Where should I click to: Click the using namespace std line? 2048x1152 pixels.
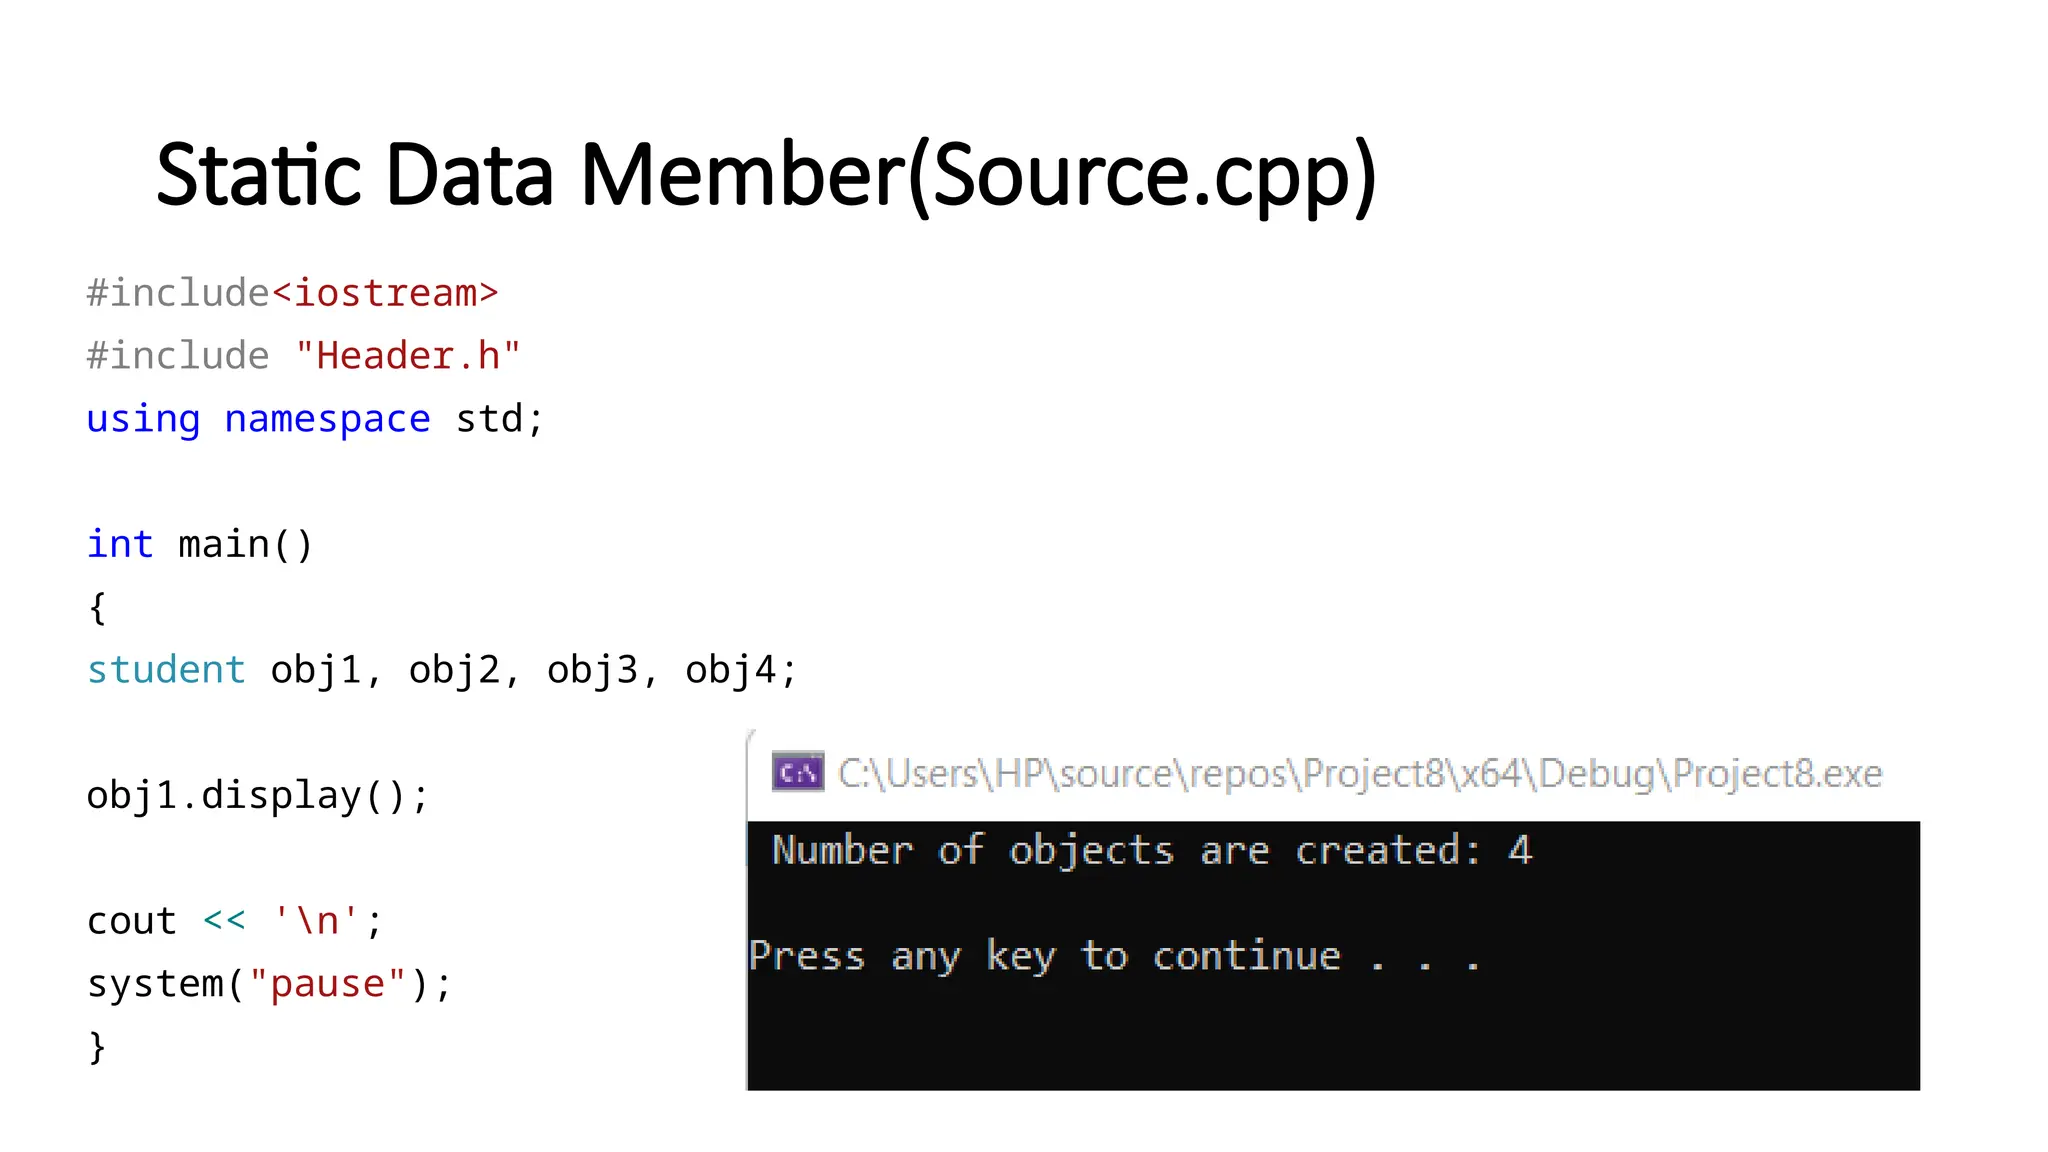click(x=315, y=419)
